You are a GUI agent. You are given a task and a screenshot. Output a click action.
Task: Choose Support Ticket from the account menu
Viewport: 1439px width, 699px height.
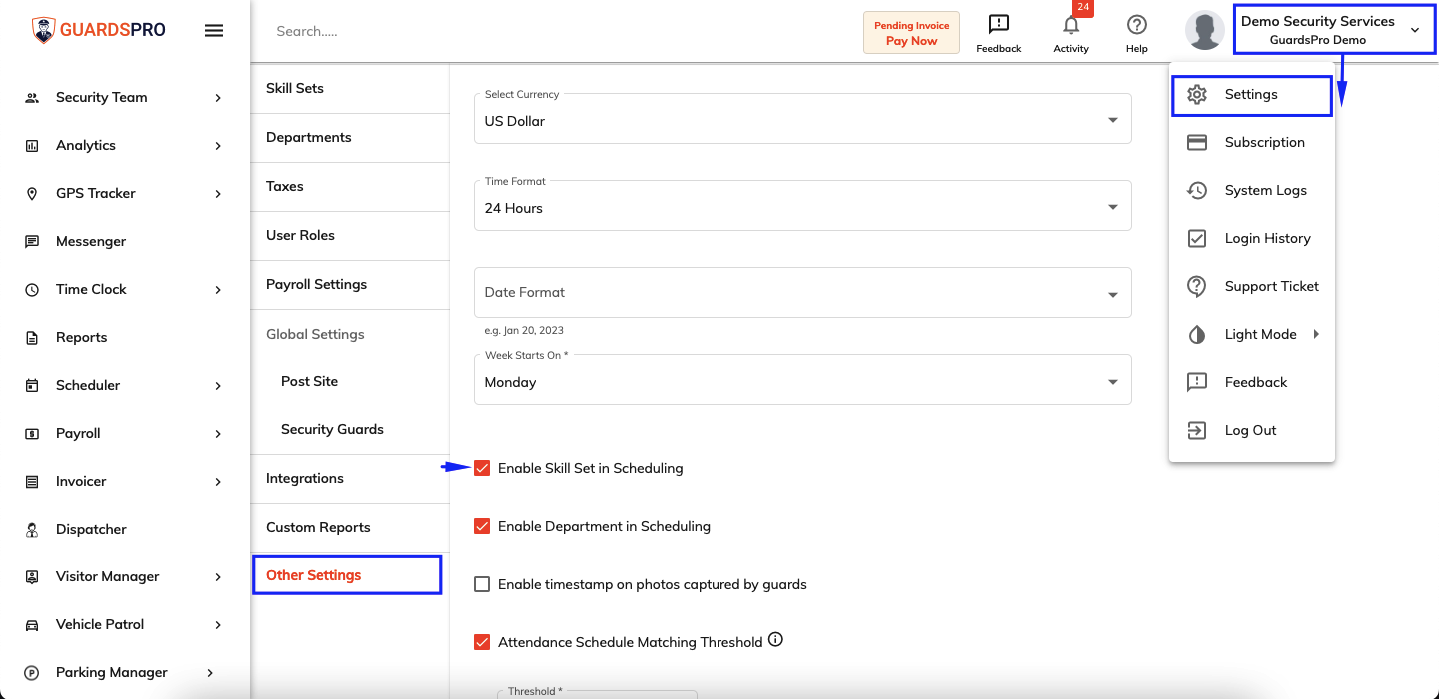[1251, 286]
